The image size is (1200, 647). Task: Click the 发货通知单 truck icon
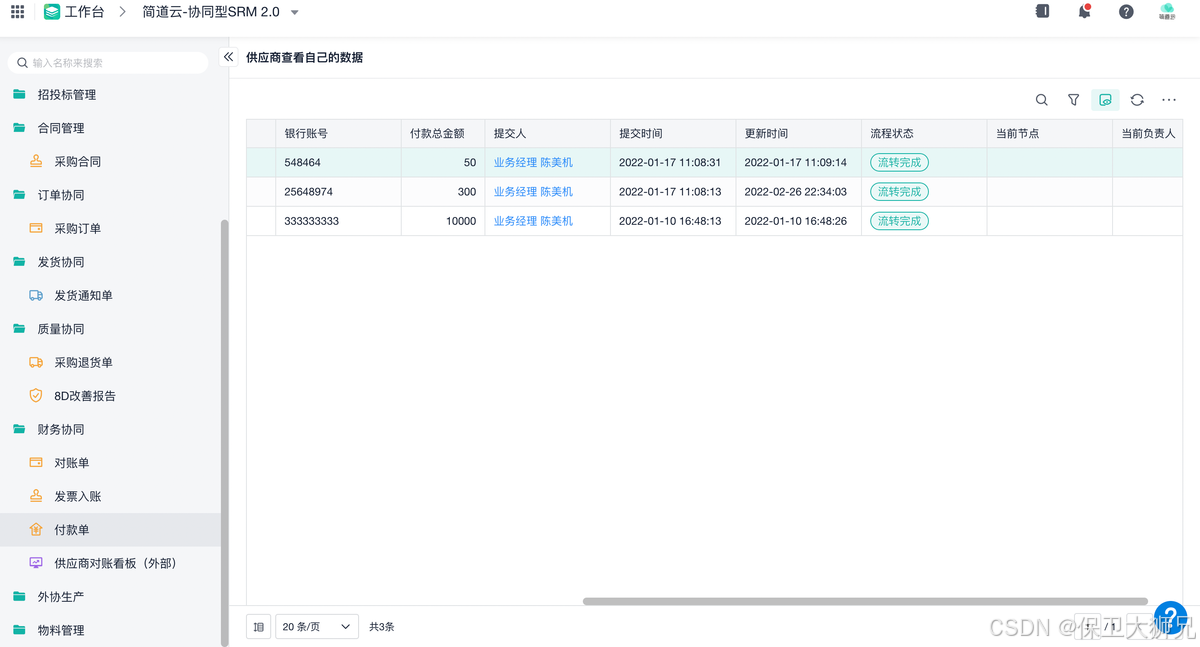36,295
